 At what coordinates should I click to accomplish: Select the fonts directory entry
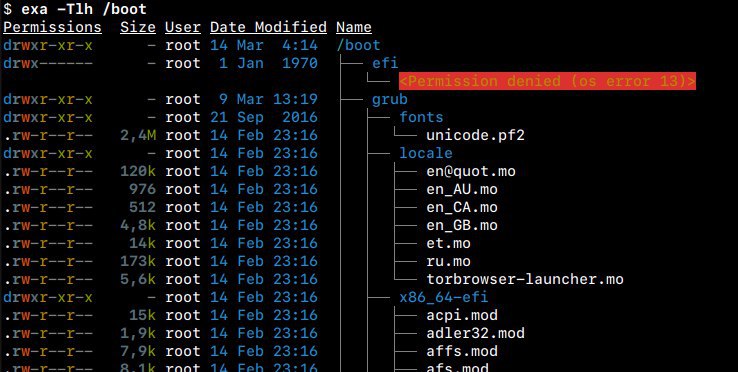[421, 117]
